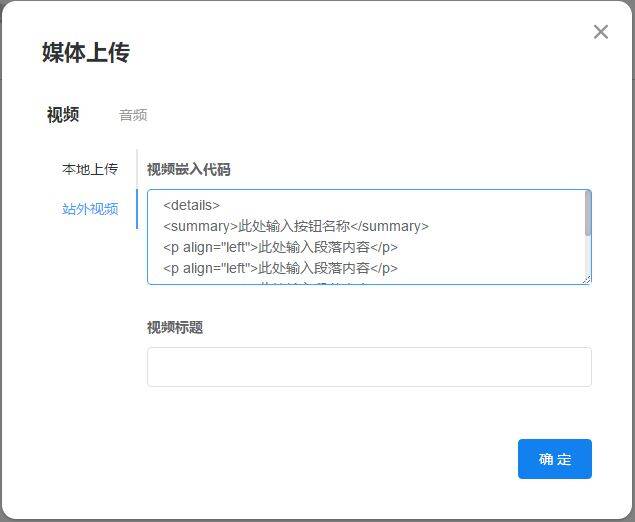Select 本地上传 in the side menu
The width and height of the screenshot is (635, 522).
click(90, 169)
